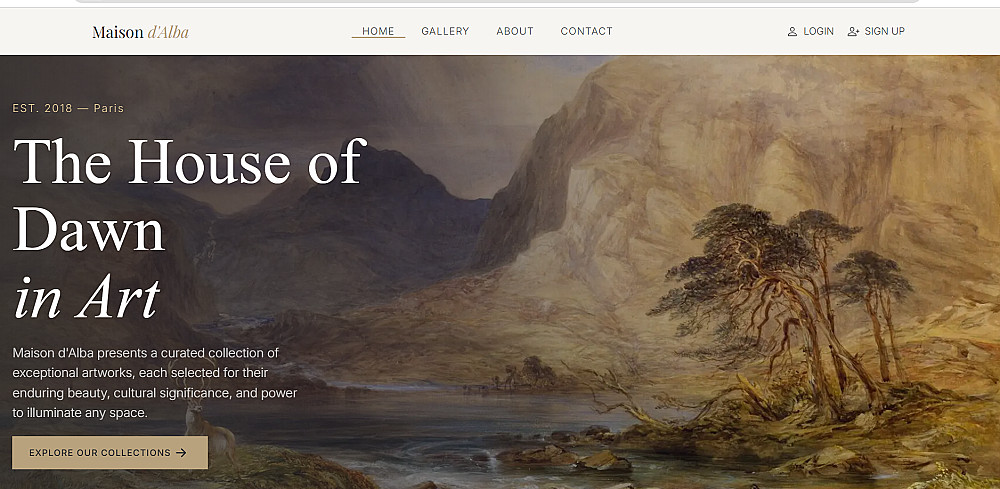Click the LOGIN text link
This screenshot has width=1000, height=489.
point(818,31)
